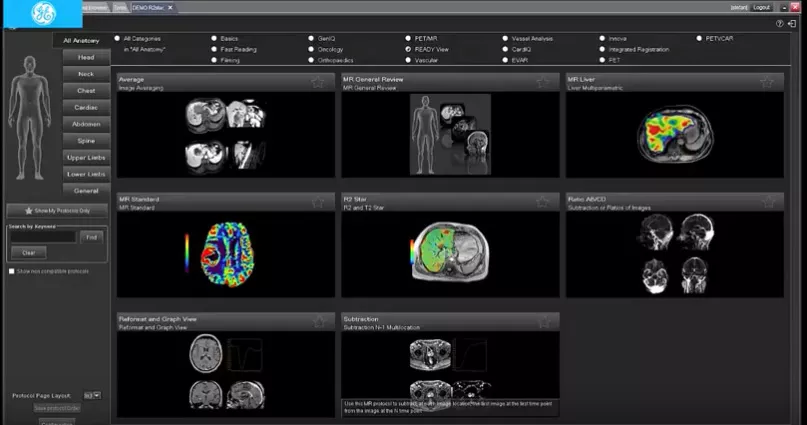Viewport: 807px width, 425px height.
Task: Click the exit door icon near help
Action: [792, 24]
